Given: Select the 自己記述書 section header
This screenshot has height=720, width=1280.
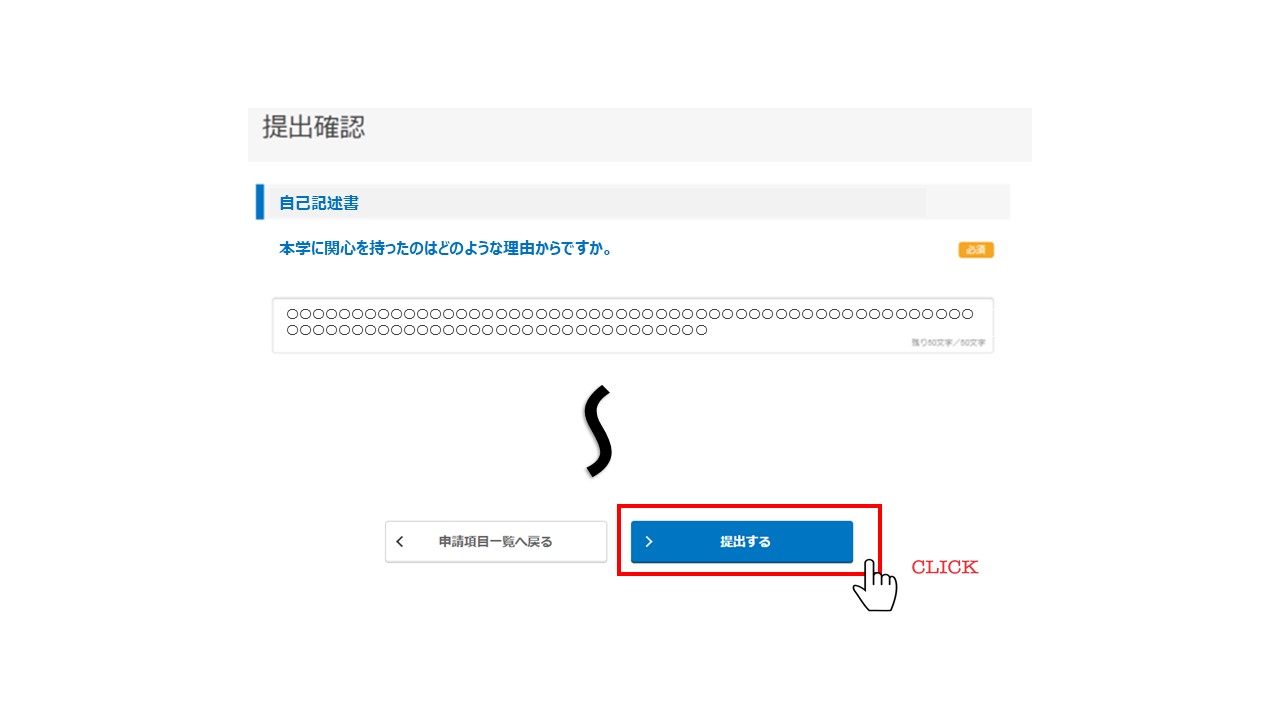Looking at the screenshot, I should pyautogui.click(x=319, y=202).
